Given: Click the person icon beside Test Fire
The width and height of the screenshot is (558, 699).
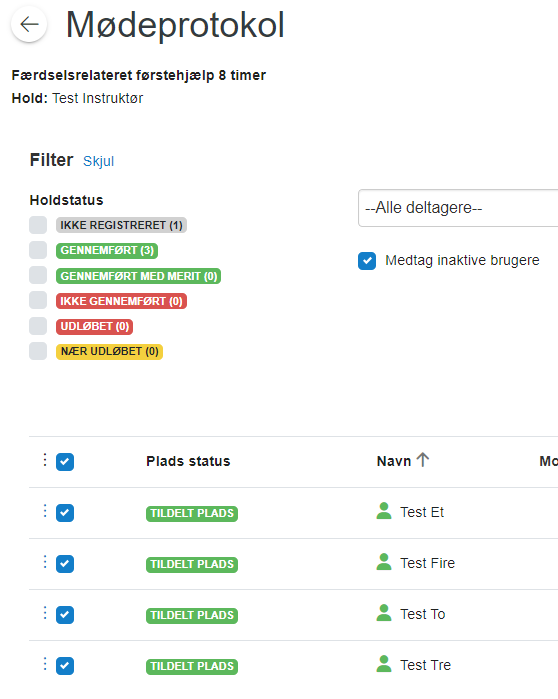Looking at the screenshot, I should pyautogui.click(x=384, y=562).
